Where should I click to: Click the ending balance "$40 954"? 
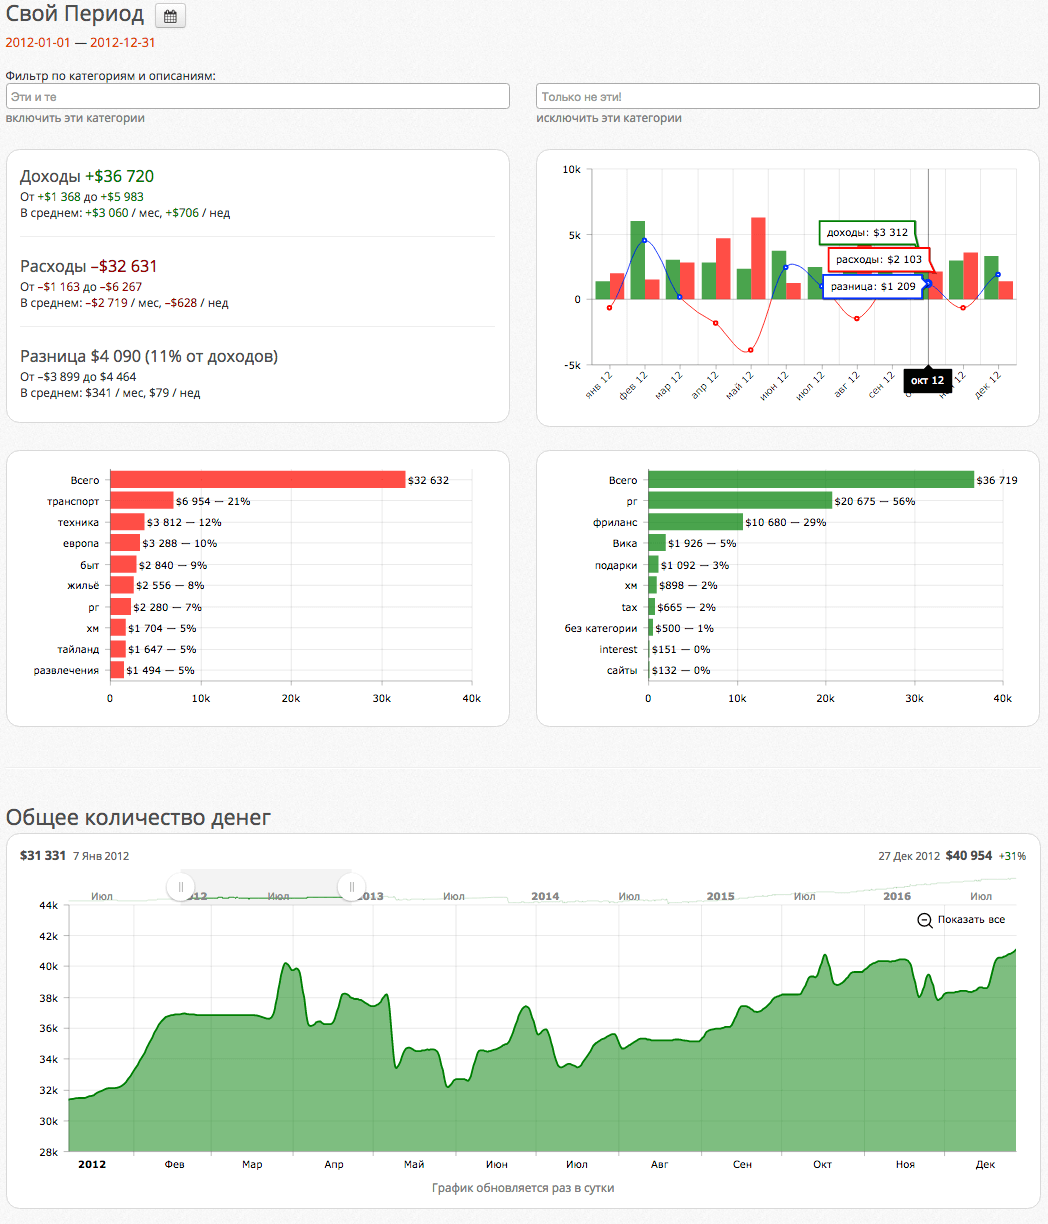(x=968, y=856)
